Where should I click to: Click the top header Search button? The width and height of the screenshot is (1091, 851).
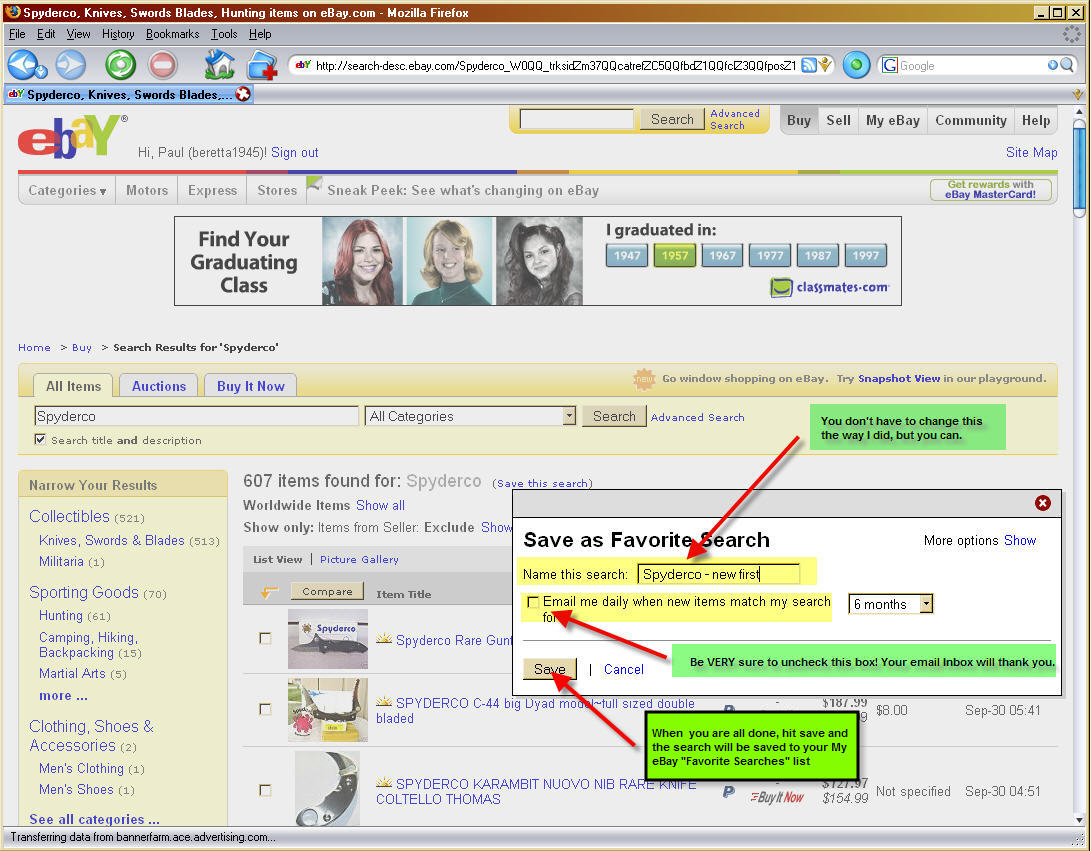[x=671, y=119]
